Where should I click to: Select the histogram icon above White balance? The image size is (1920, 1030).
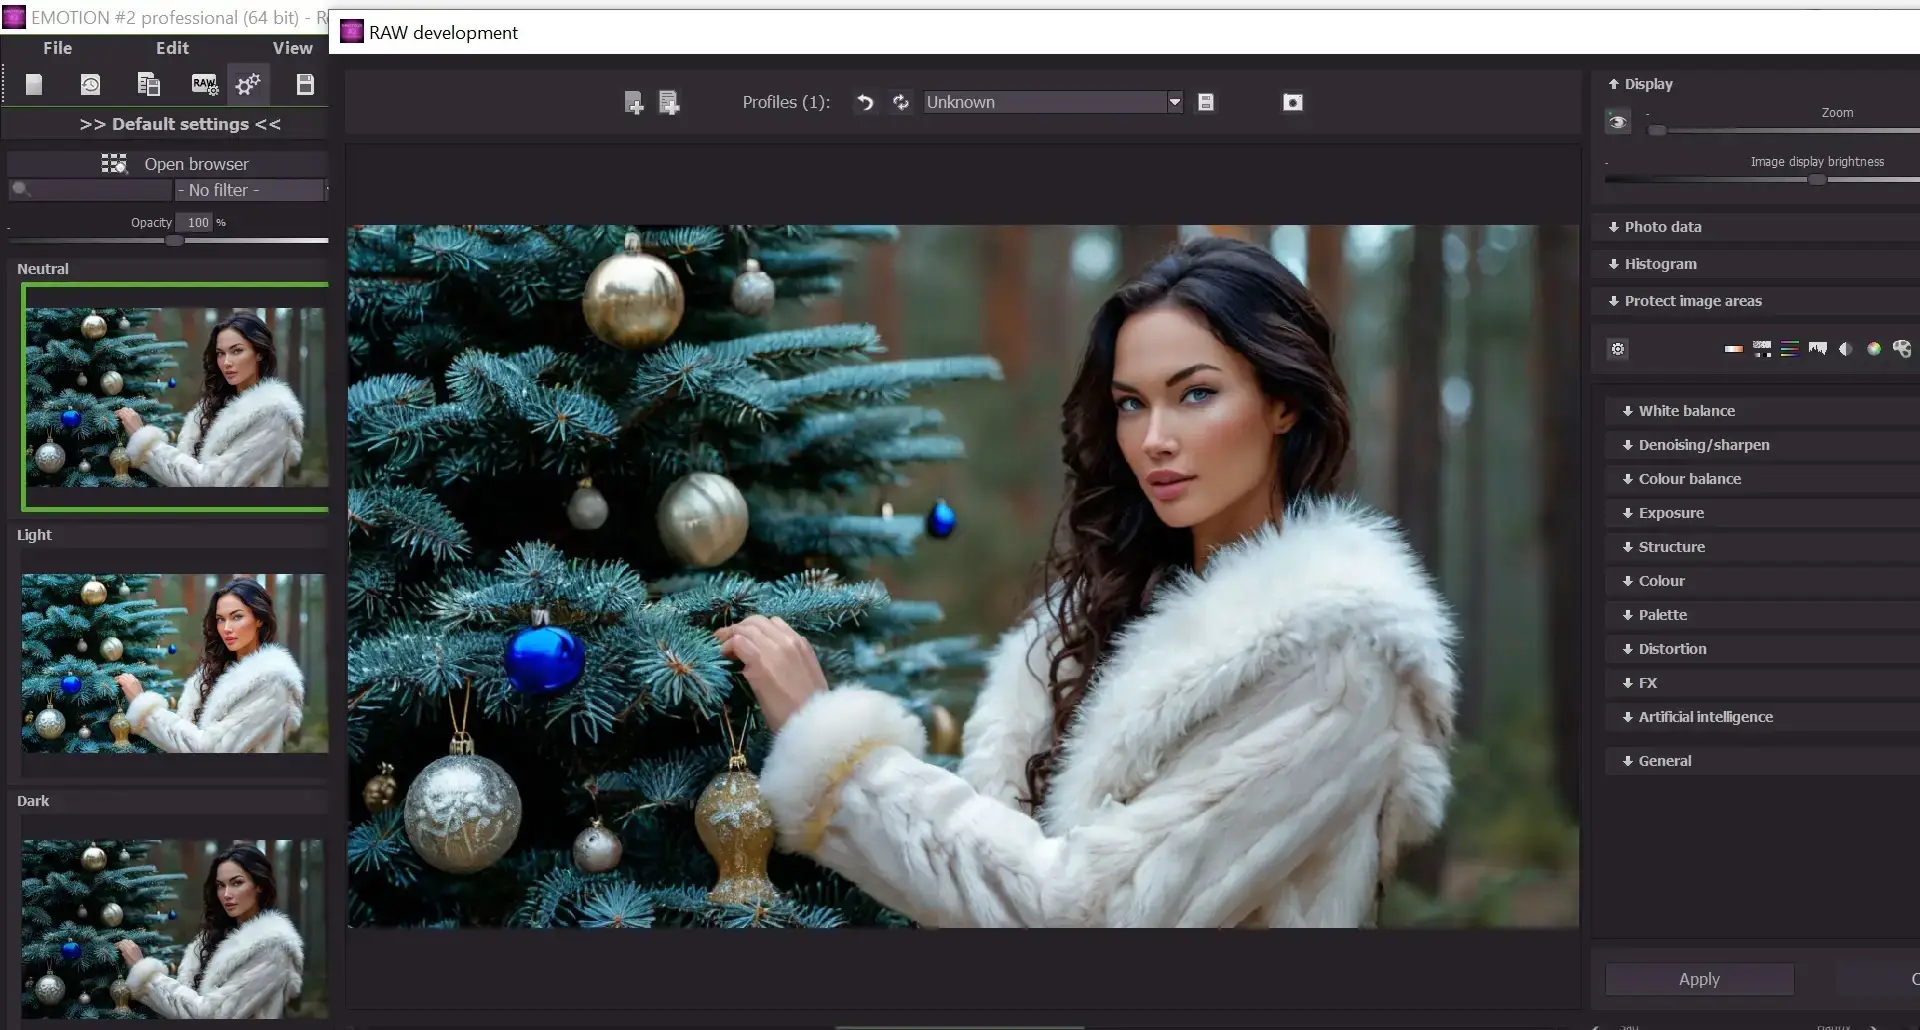[x=1818, y=348]
